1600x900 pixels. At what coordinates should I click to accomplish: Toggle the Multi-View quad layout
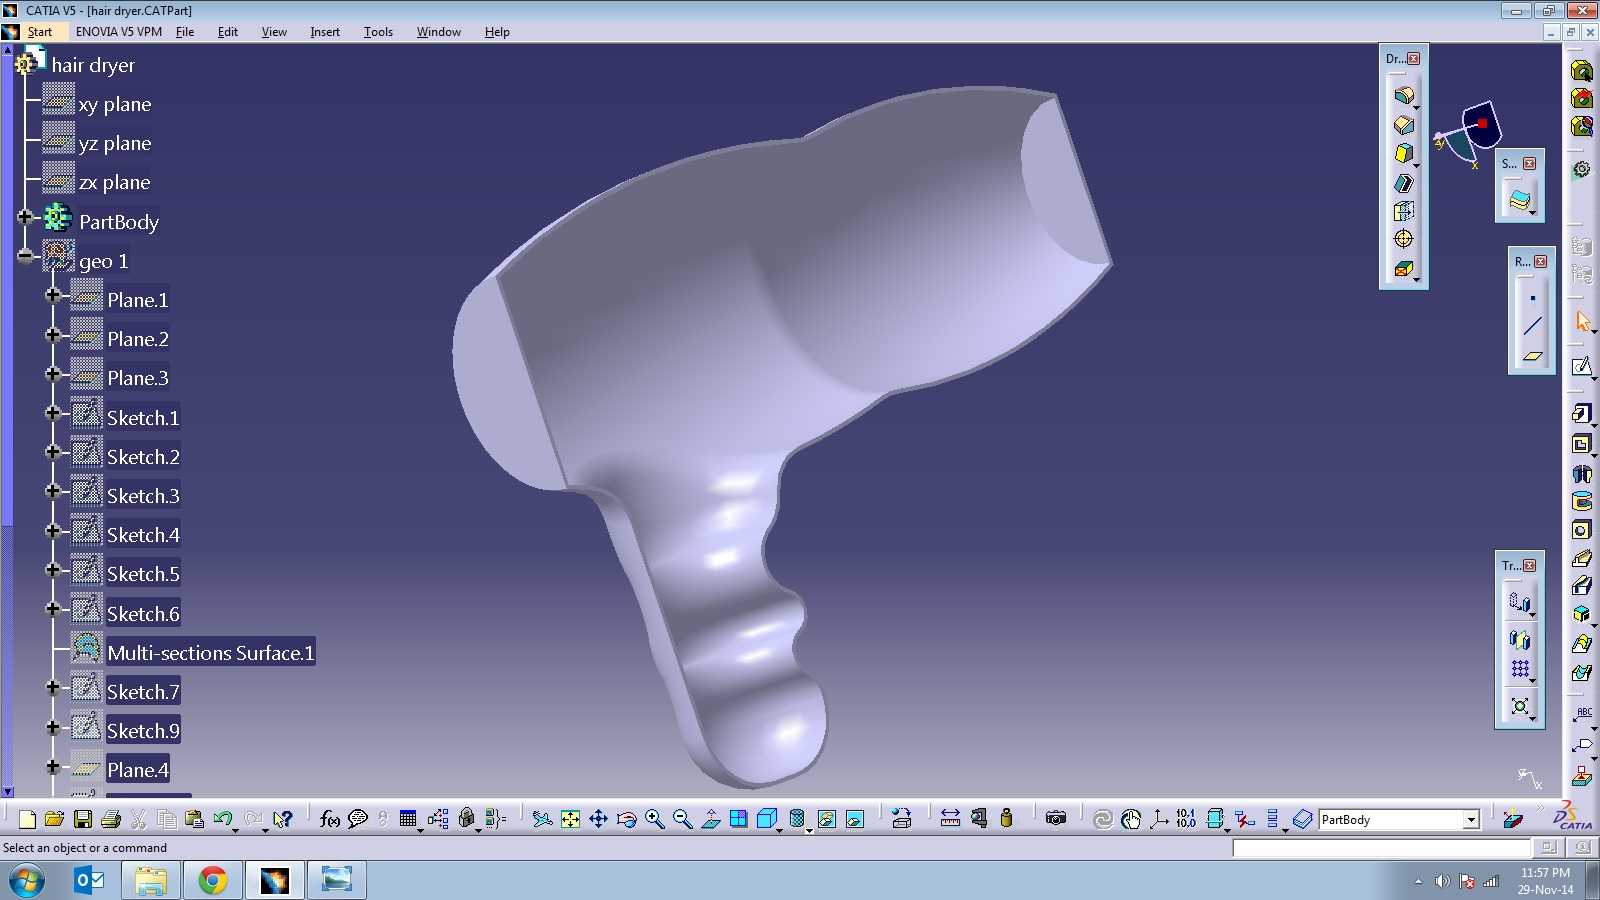[x=739, y=819]
